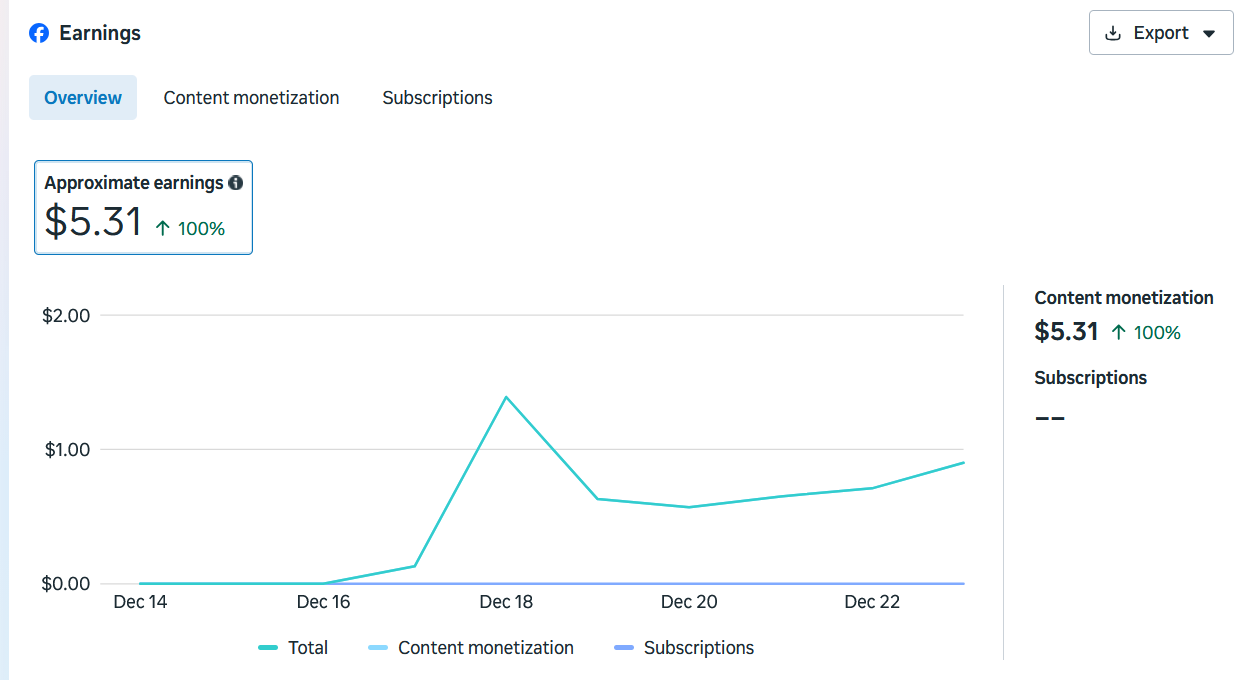Toggle the Total series in the legend
This screenshot has height=680, width=1254.
pos(307,648)
